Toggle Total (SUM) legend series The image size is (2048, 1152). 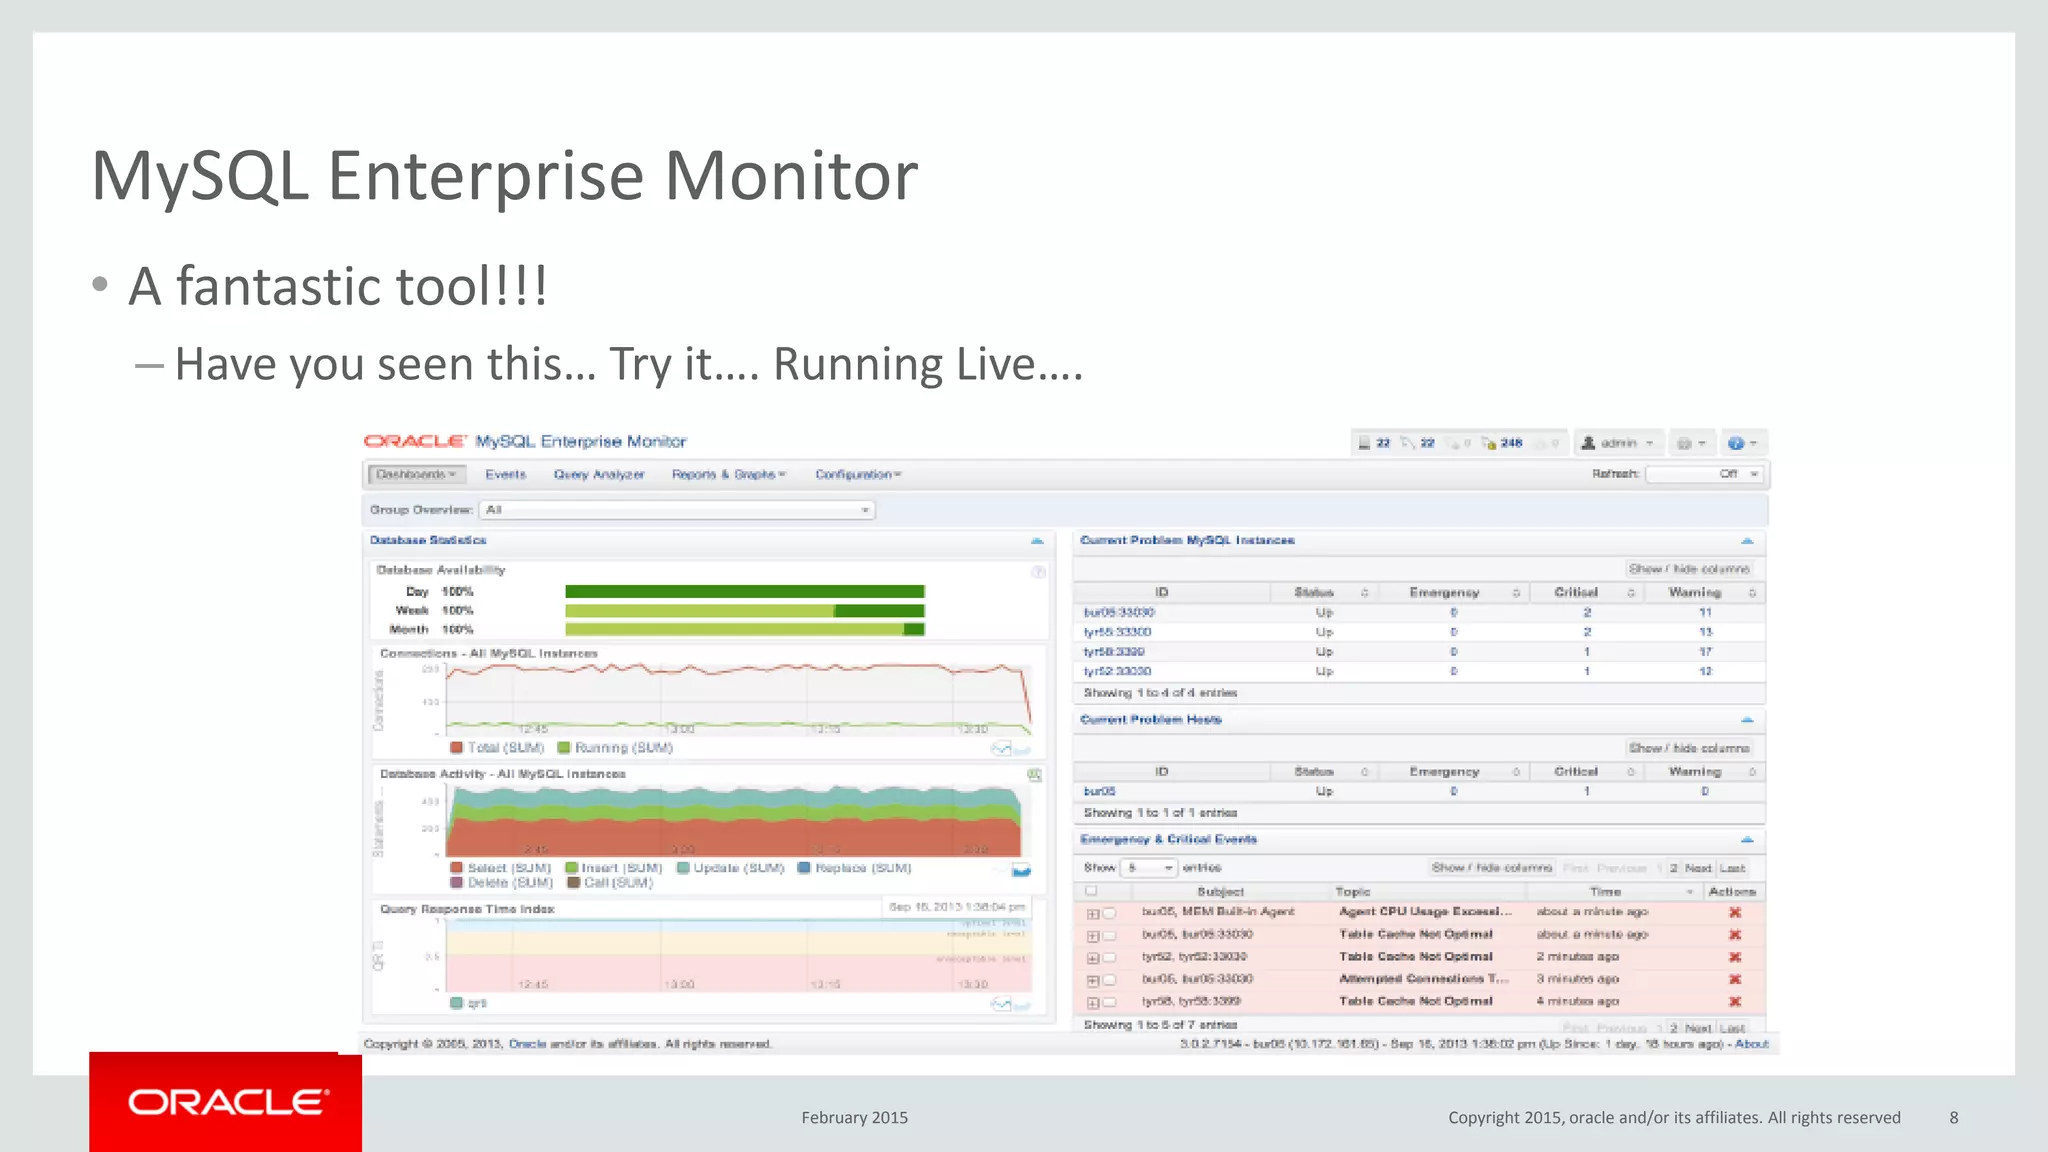pyautogui.click(x=496, y=748)
